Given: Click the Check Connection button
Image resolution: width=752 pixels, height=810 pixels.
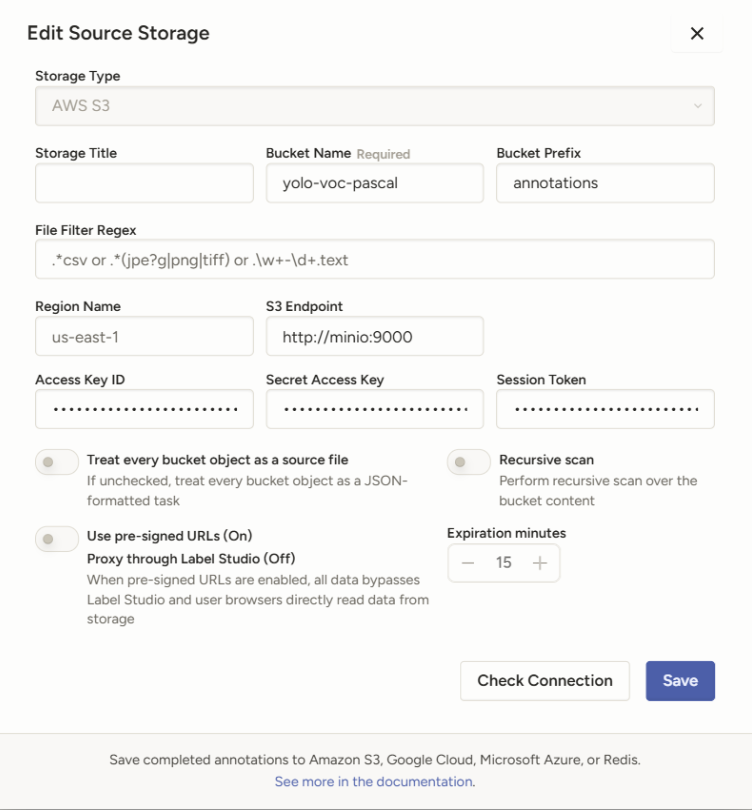Looking at the screenshot, I should [544, 680].
